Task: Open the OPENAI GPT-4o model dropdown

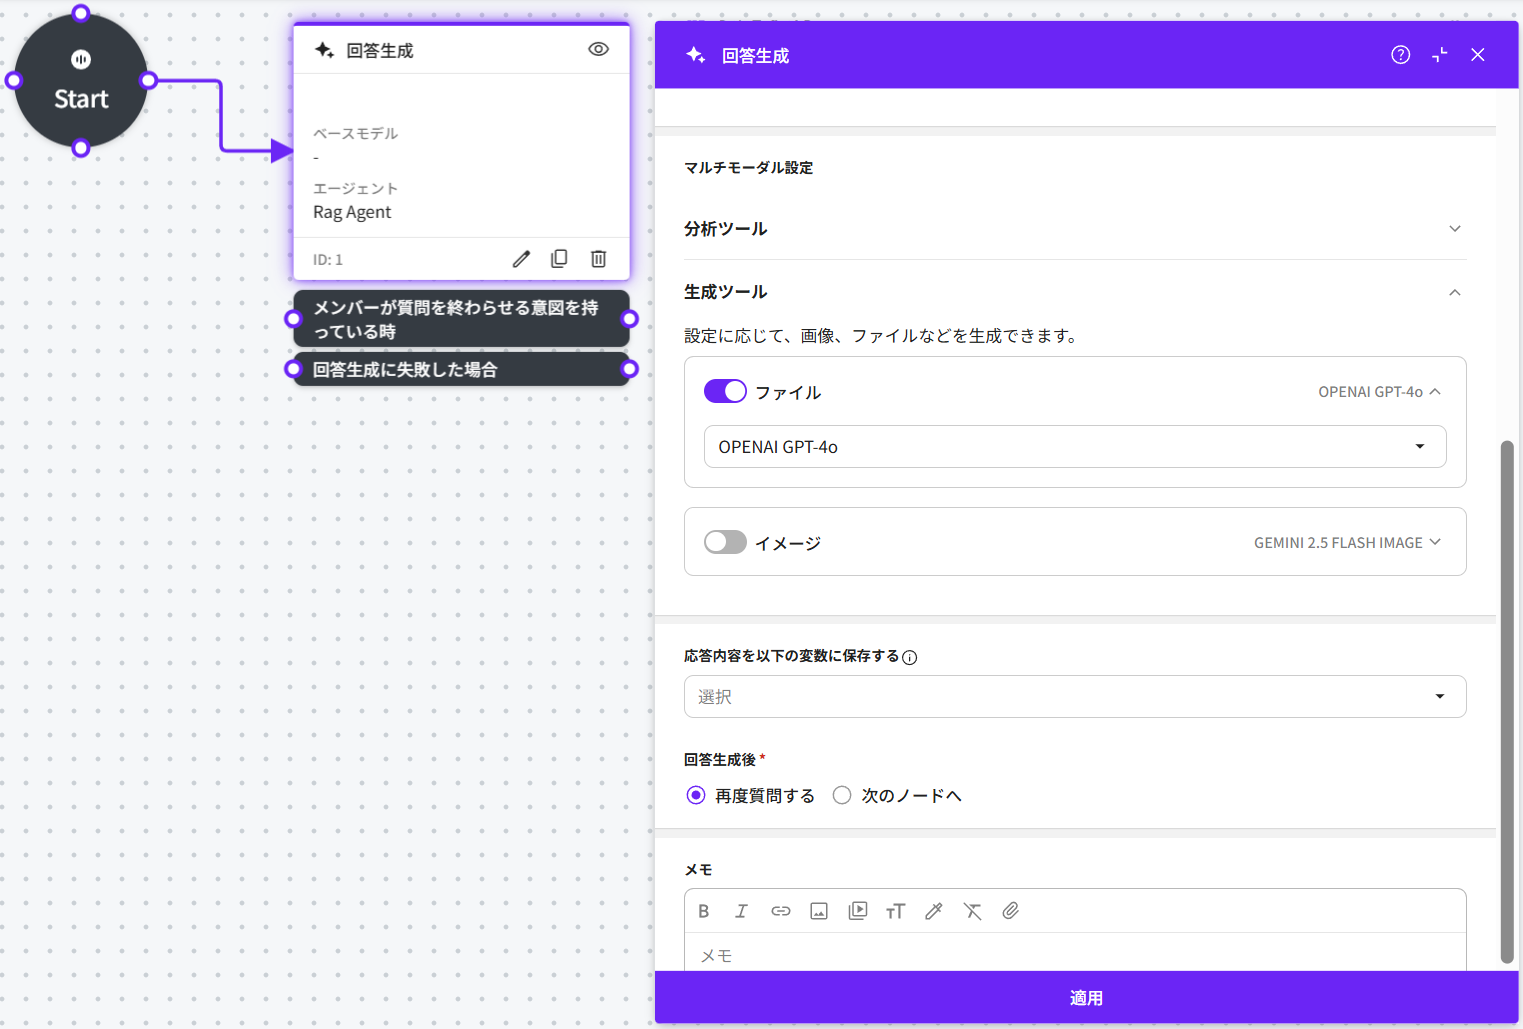Action: (1074, 447)
